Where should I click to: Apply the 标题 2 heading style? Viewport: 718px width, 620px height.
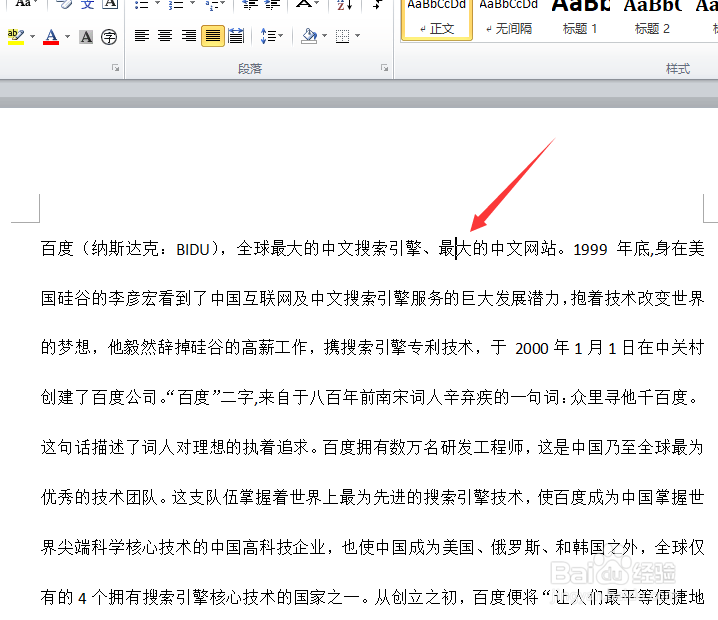652,18
